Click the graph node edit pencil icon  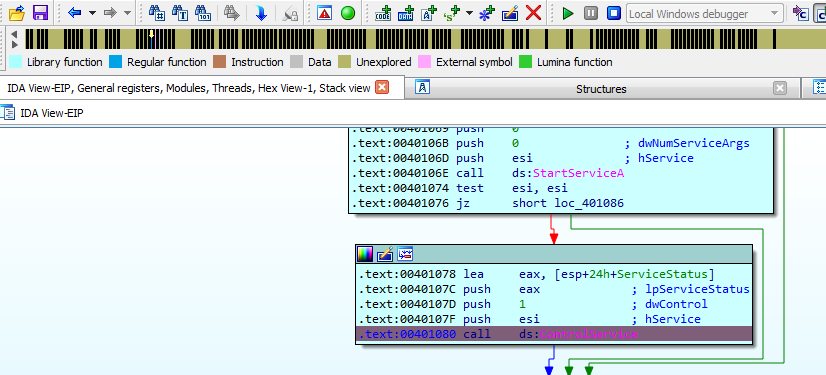pos(385,254)
